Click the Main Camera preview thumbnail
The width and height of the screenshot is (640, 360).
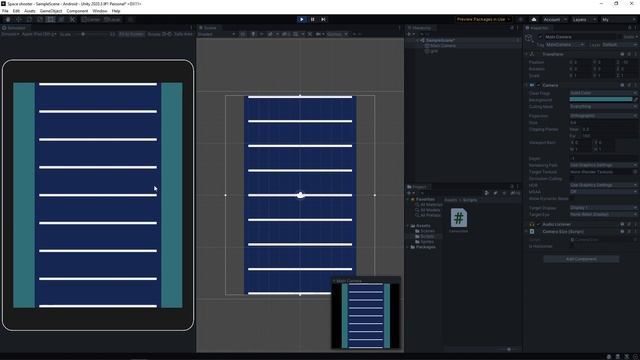pos(366,316)
